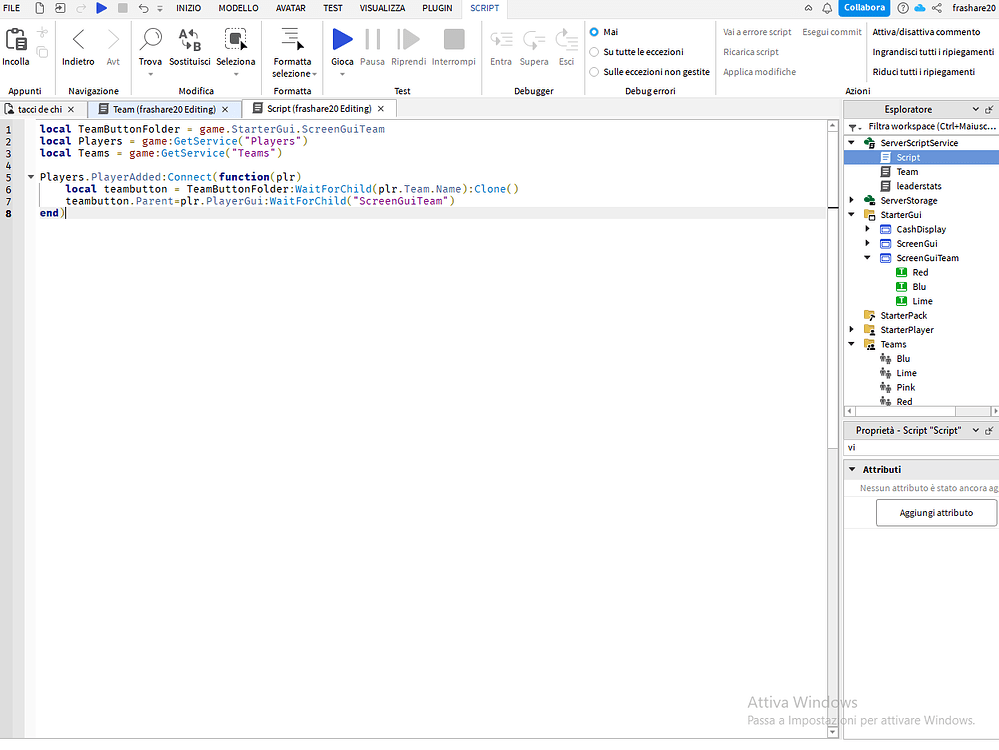Click Formatta selezione icon
The height and width of the screenshot is (750, 999).
point(292,40)
